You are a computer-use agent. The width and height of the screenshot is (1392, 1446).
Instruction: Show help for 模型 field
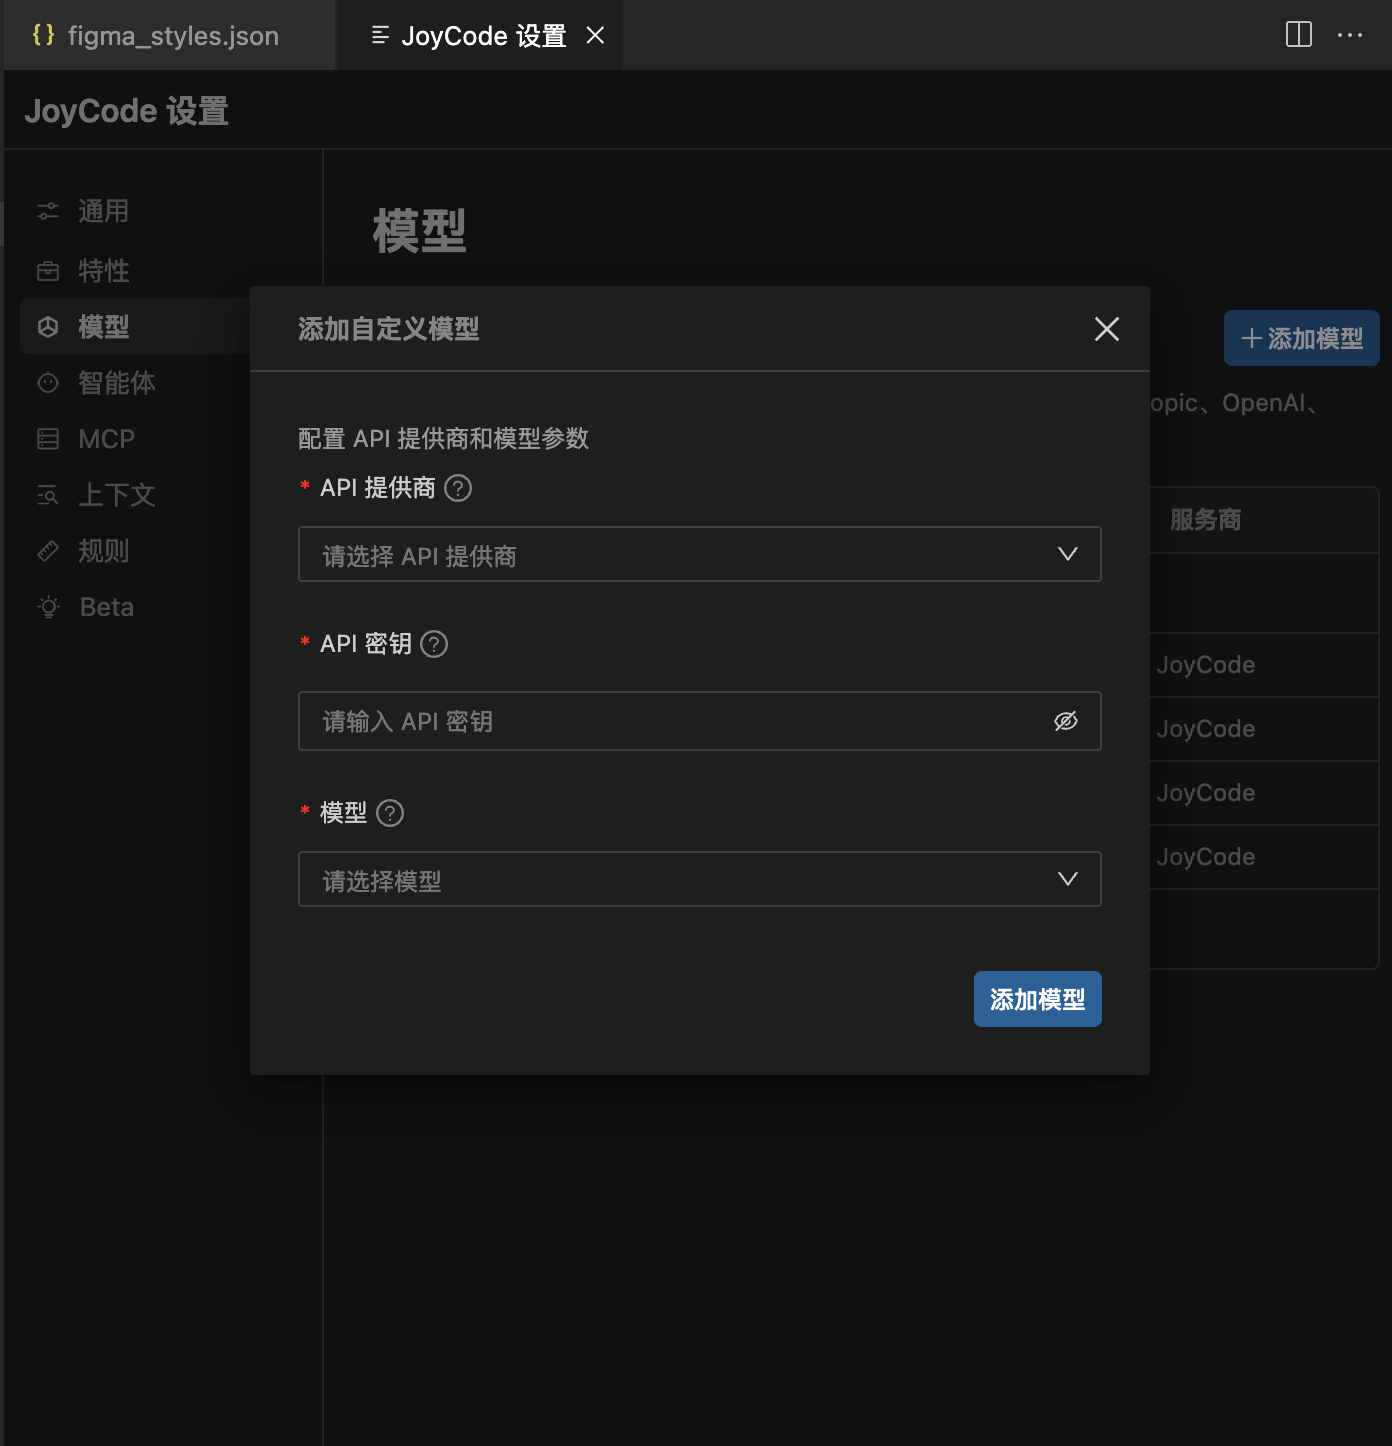390,813
